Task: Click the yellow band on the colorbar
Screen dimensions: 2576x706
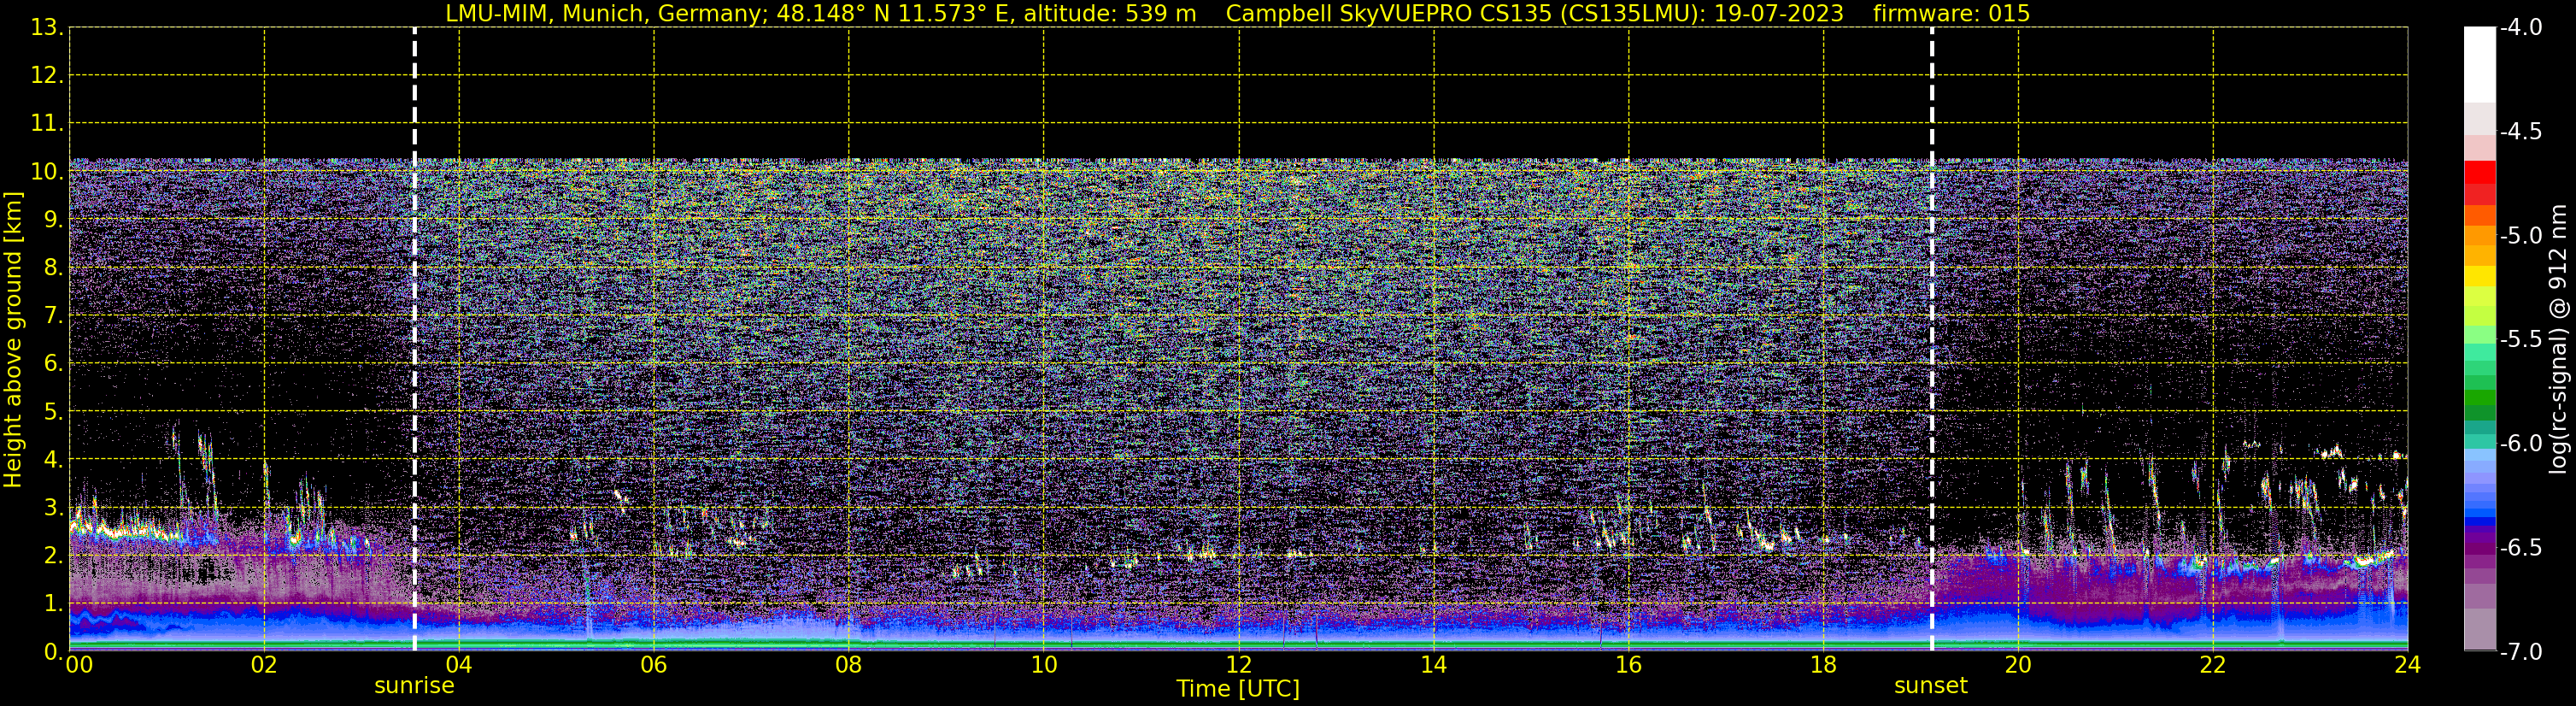Action: coord(2480,276)
